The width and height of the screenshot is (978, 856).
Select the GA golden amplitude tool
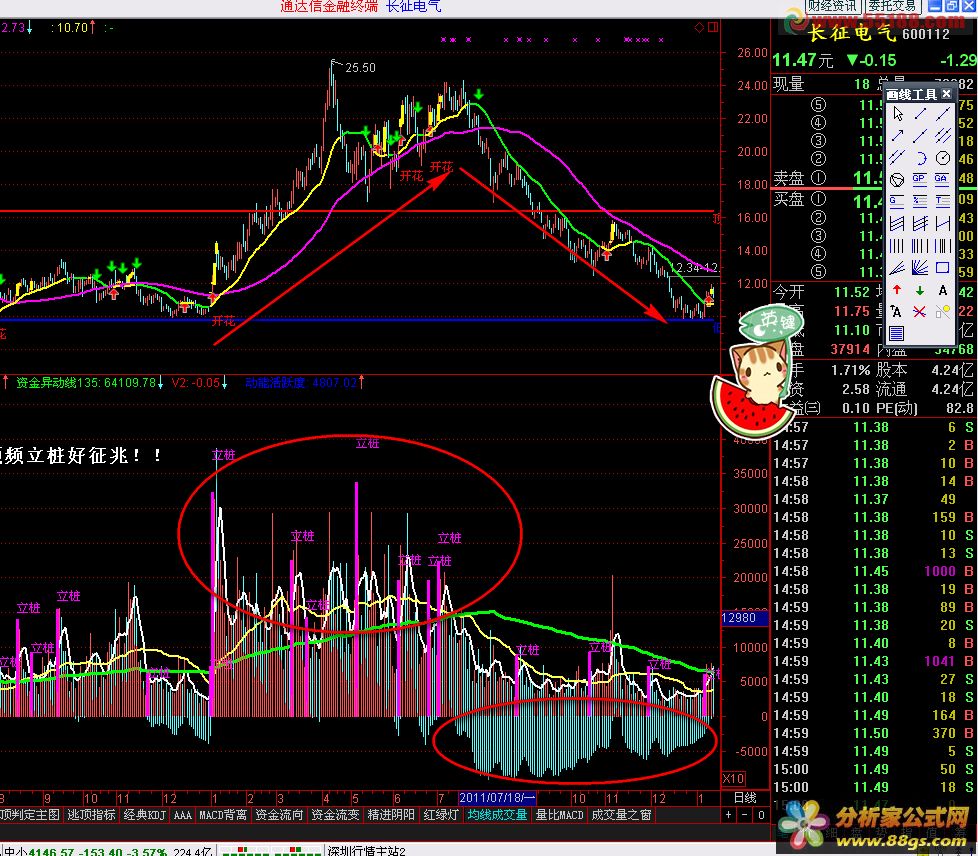943,179
